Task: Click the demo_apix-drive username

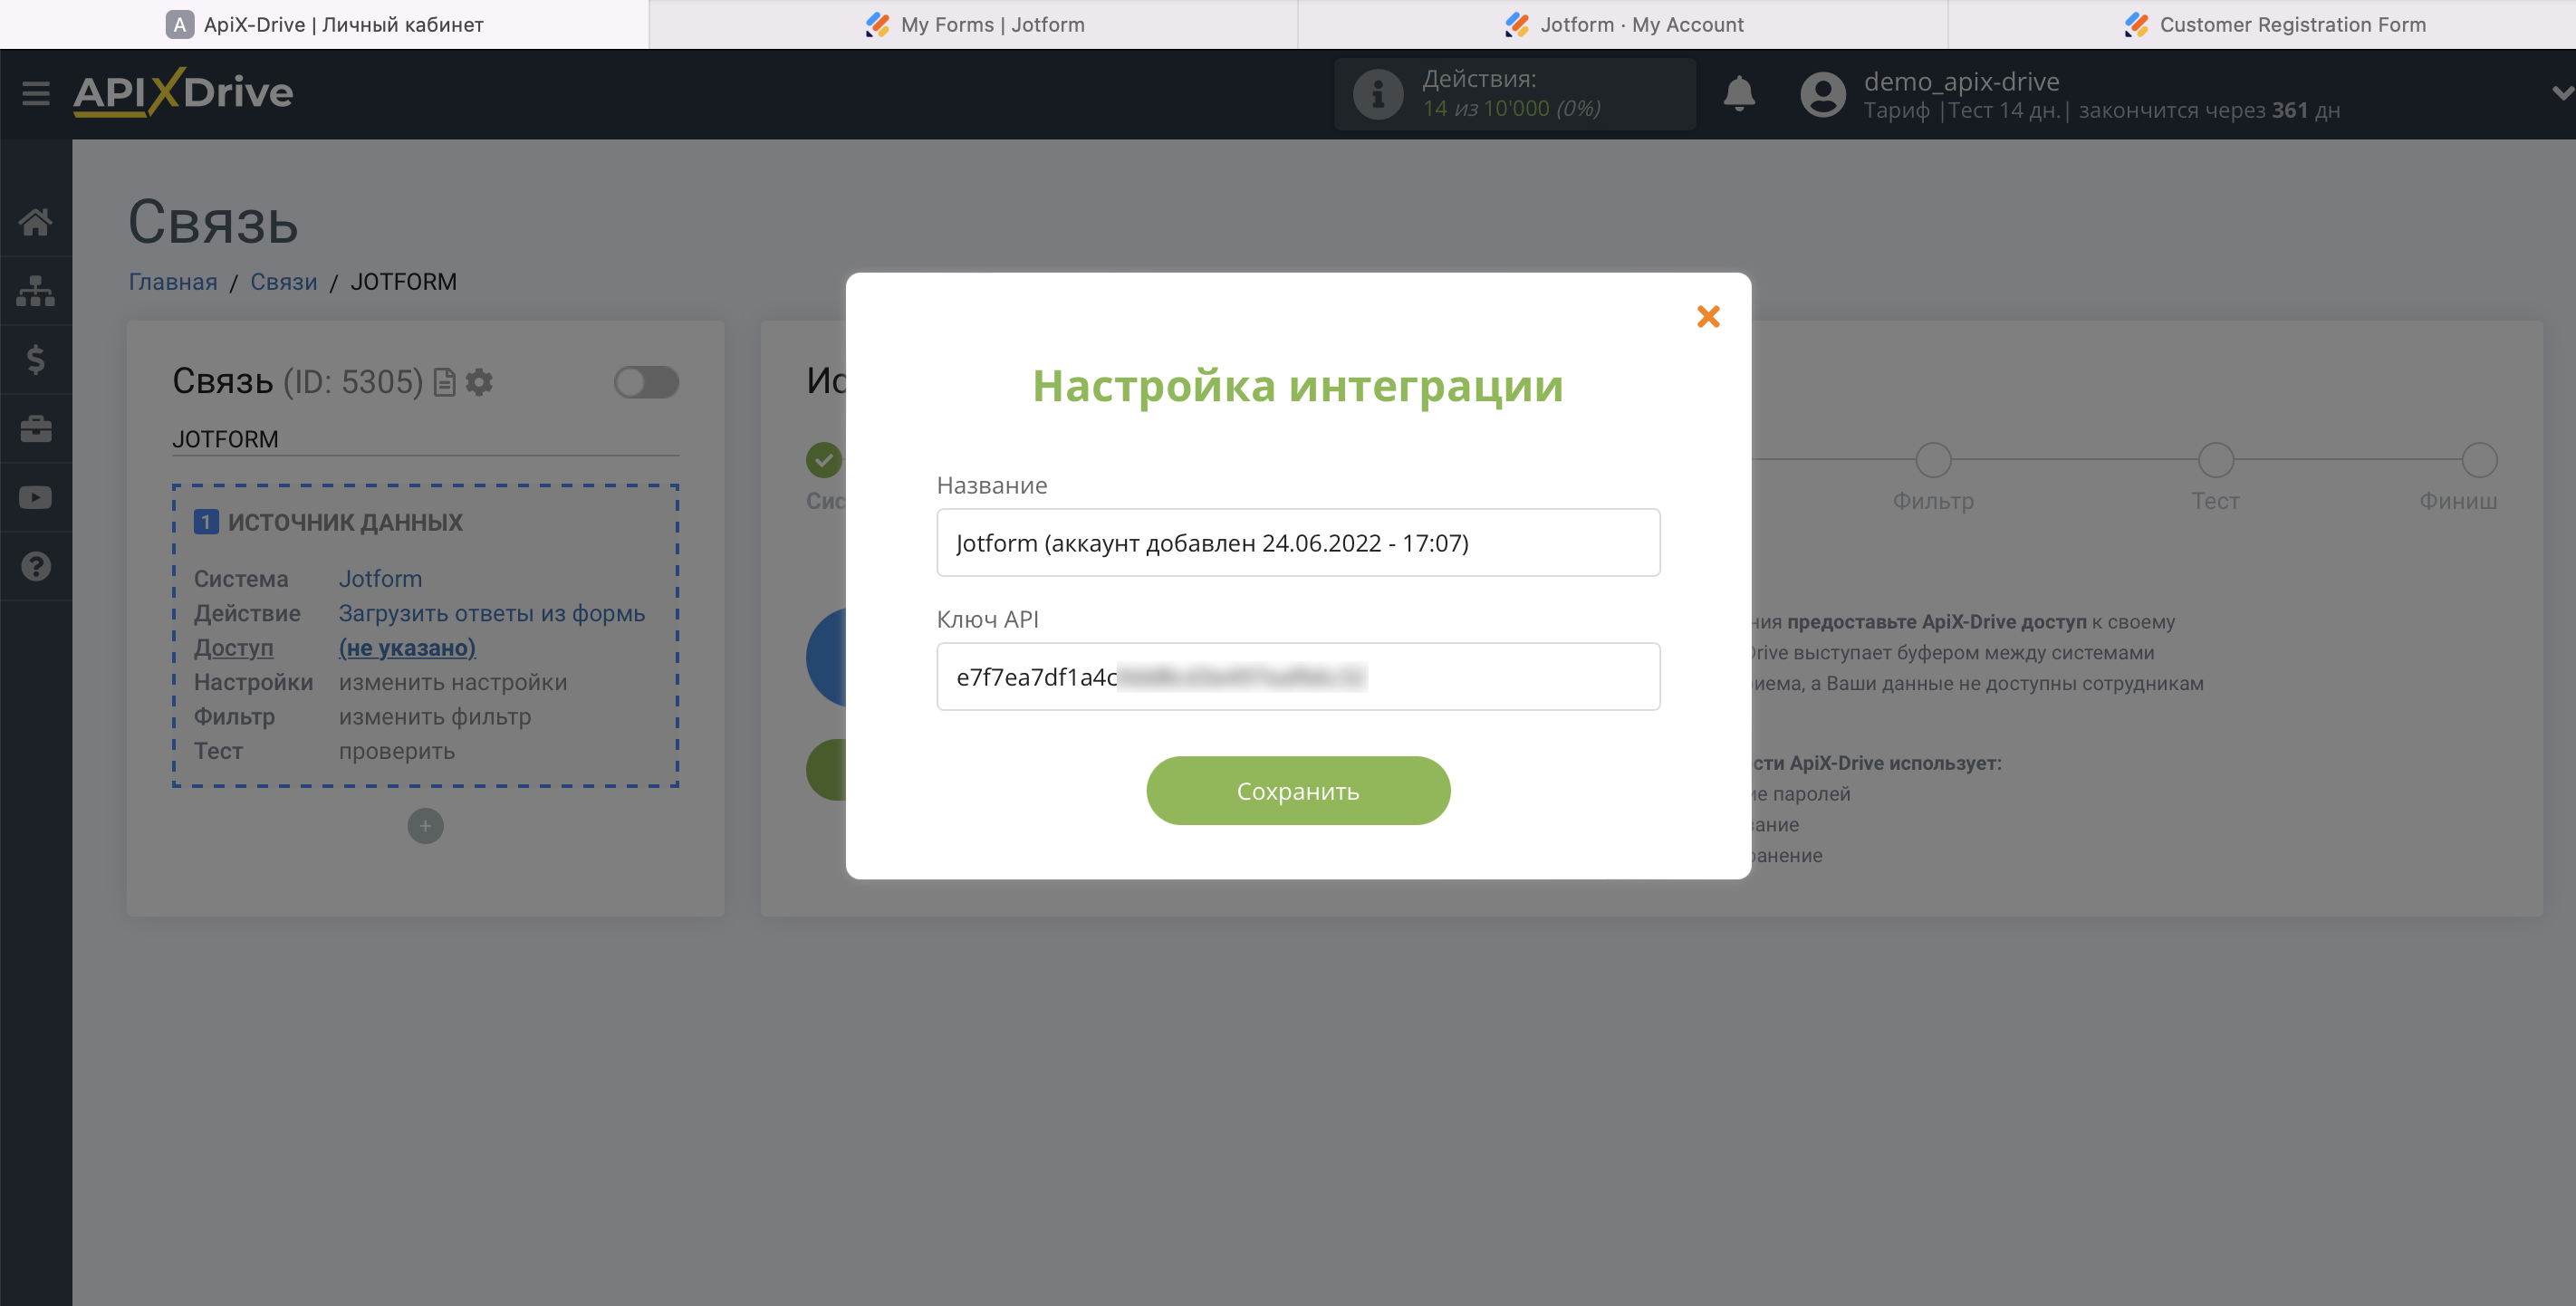Action: 1961,81
